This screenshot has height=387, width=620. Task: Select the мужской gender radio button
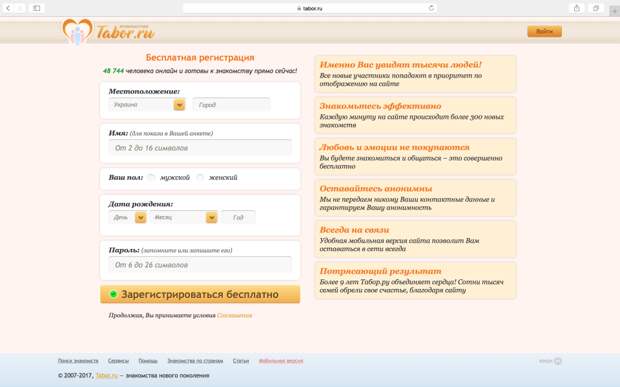(151, 177)
